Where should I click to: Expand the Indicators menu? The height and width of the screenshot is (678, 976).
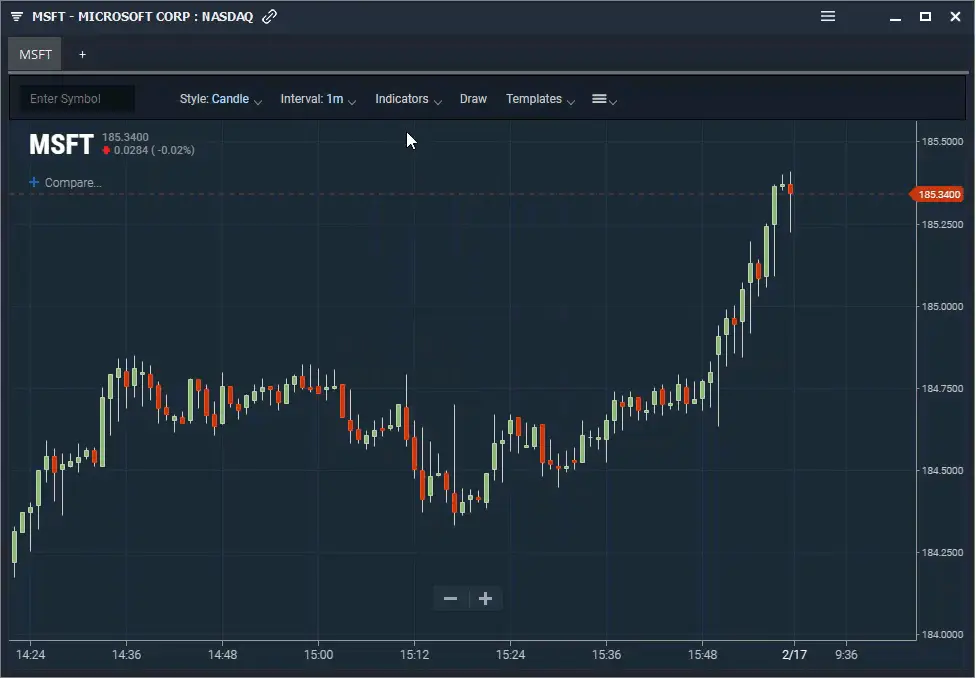pos(408,99)
